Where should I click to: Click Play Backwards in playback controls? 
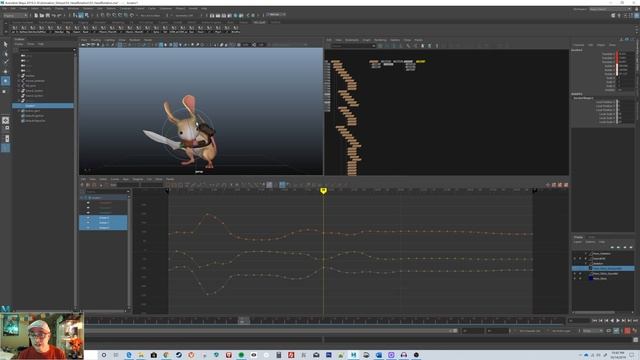(612, 321)
